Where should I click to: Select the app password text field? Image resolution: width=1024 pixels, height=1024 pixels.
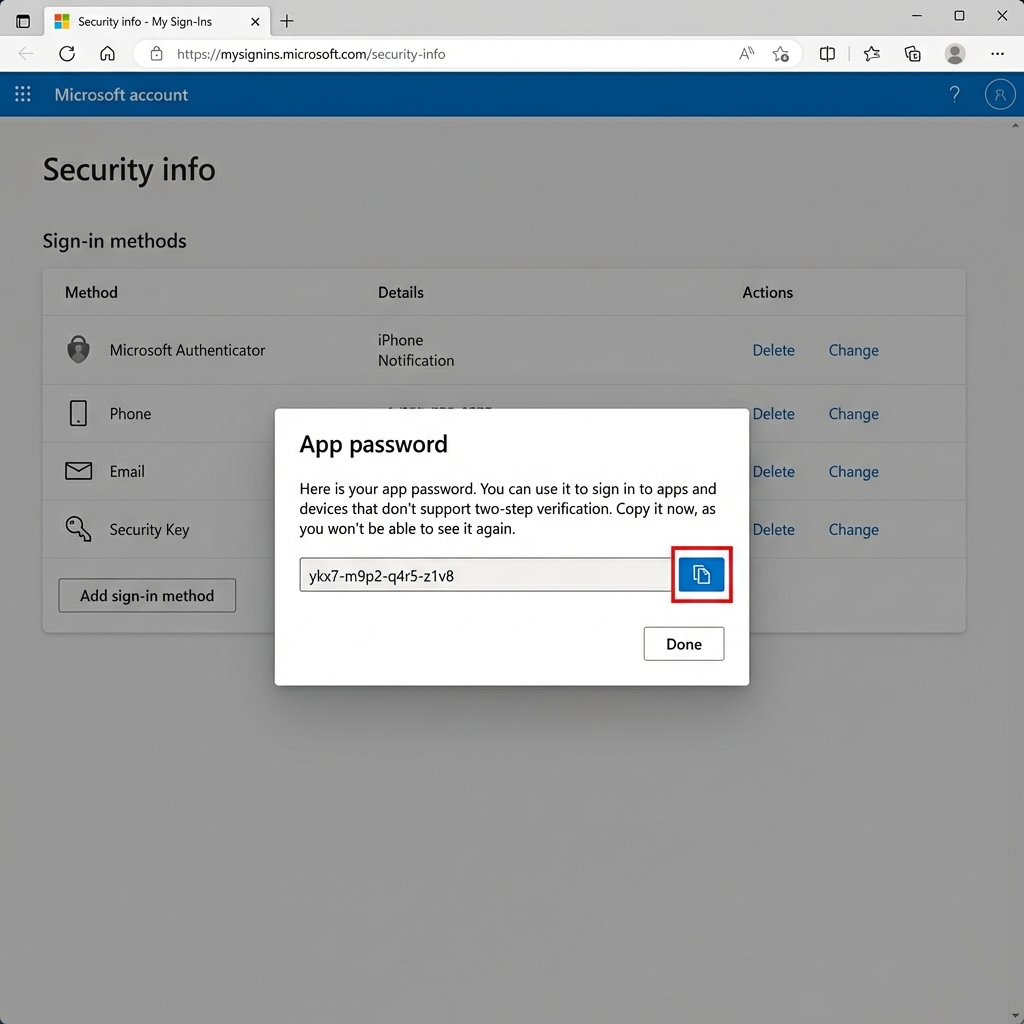485,576
